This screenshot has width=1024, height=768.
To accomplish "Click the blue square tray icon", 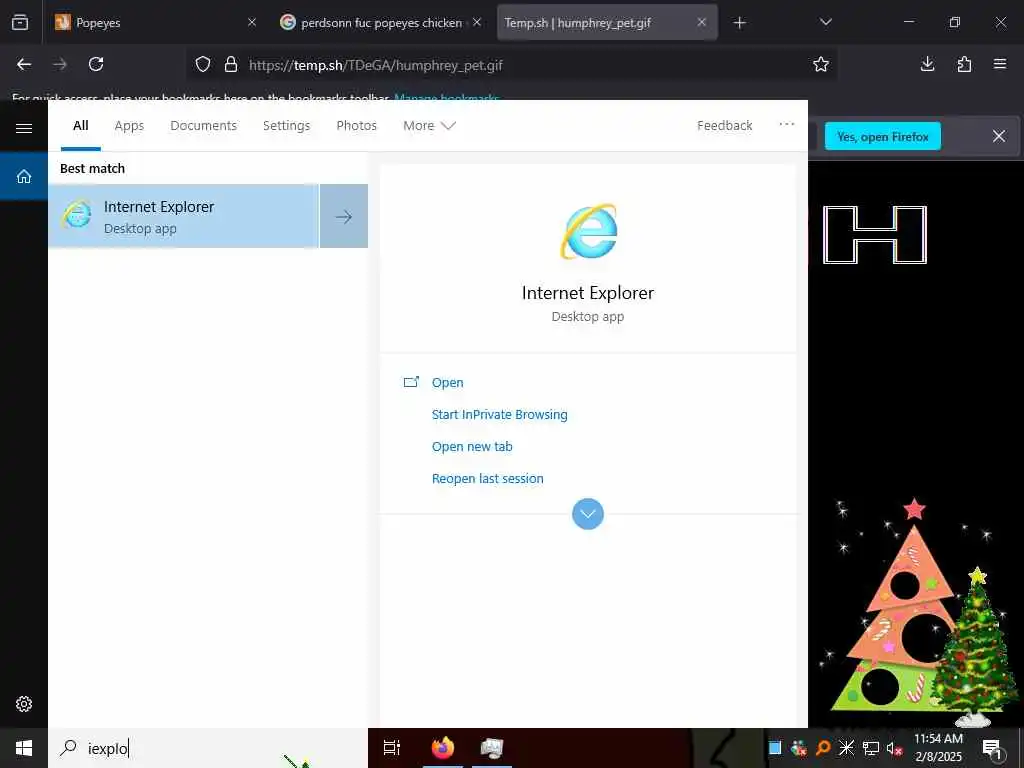I will (x=775, y=748).
